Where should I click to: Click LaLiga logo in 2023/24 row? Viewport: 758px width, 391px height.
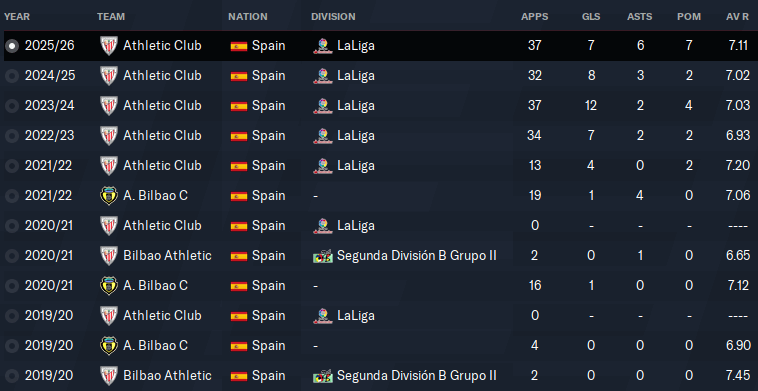pyautogui.click(x=322, y=106)
